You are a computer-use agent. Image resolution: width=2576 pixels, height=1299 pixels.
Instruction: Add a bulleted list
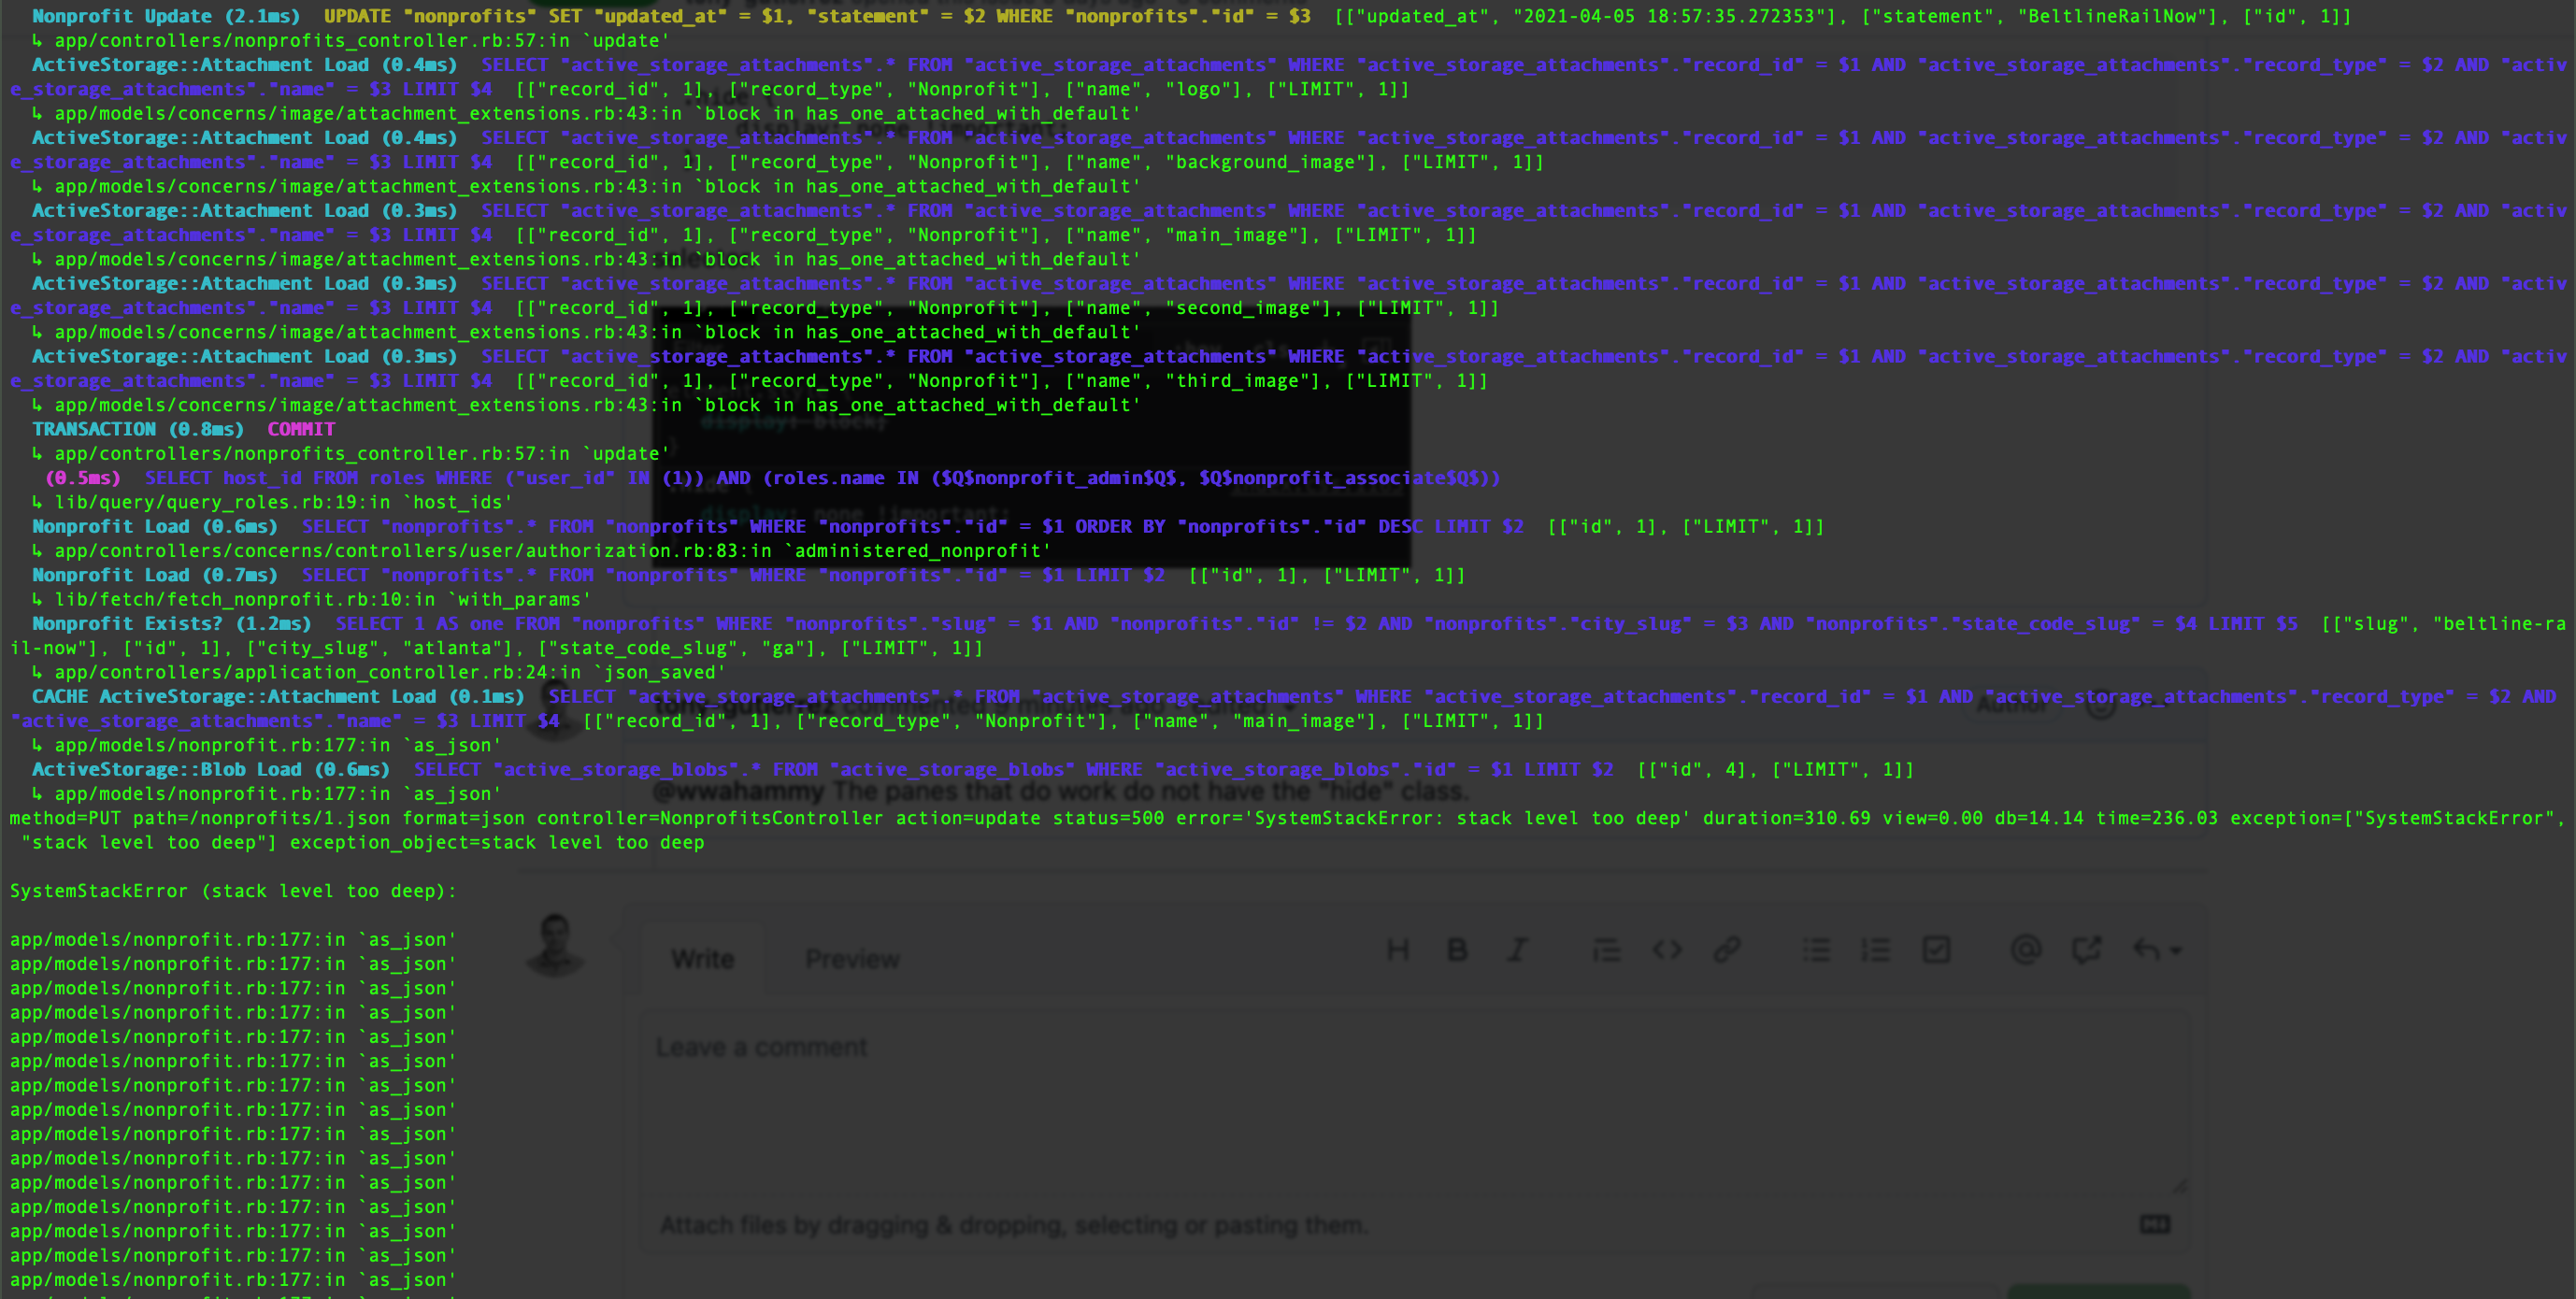click(1817, 950)
